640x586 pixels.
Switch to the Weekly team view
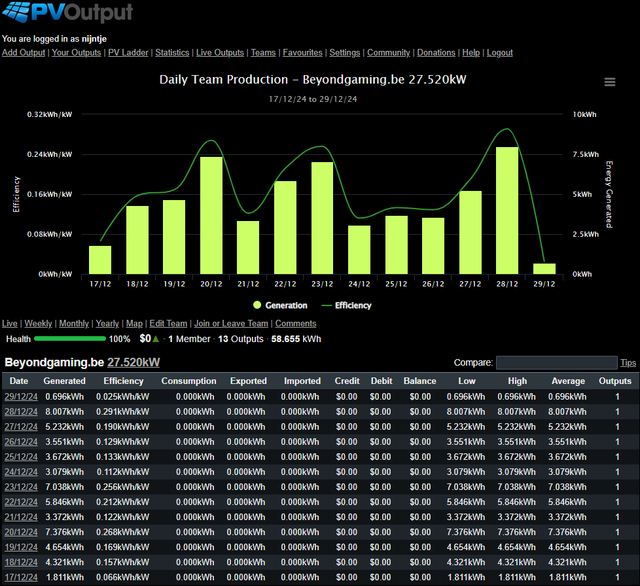38,324
